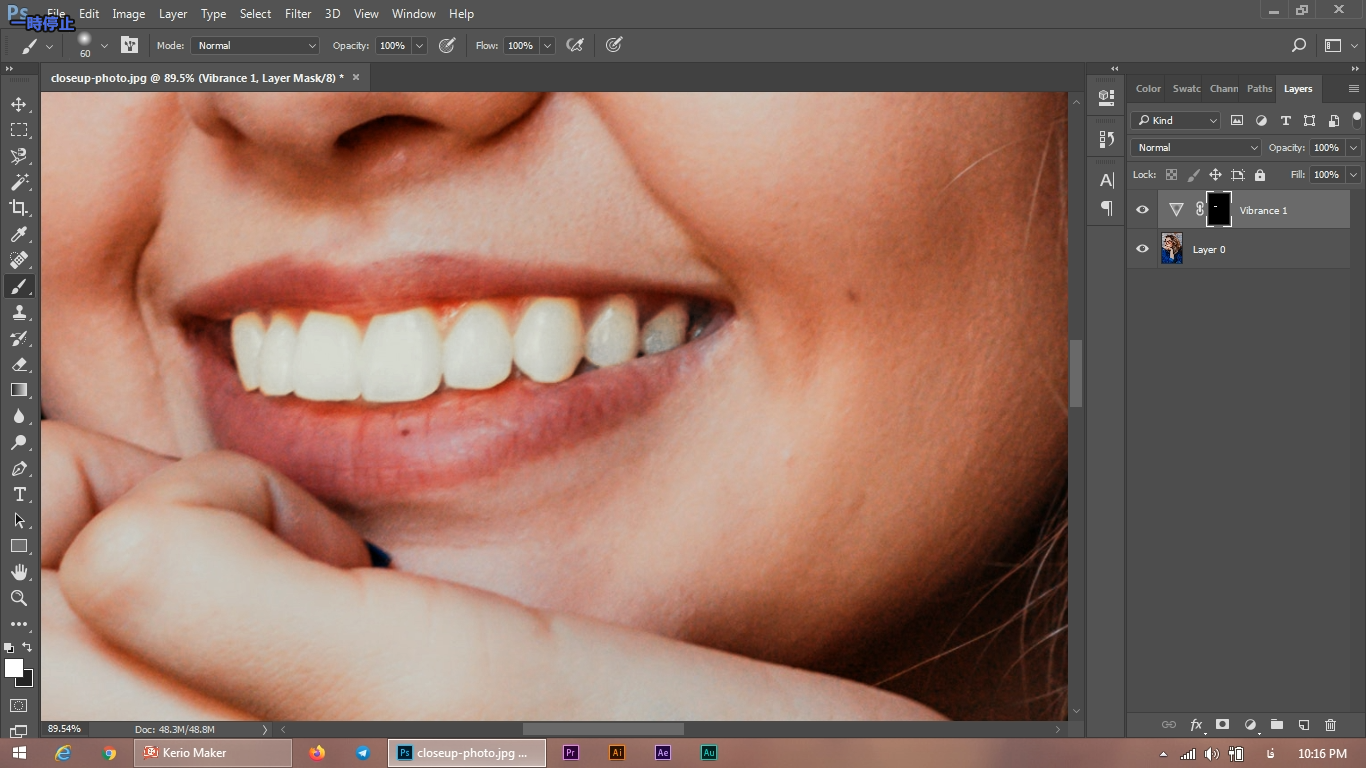Open the tool preset picker arrow
1366x768 pixels.
49,46
